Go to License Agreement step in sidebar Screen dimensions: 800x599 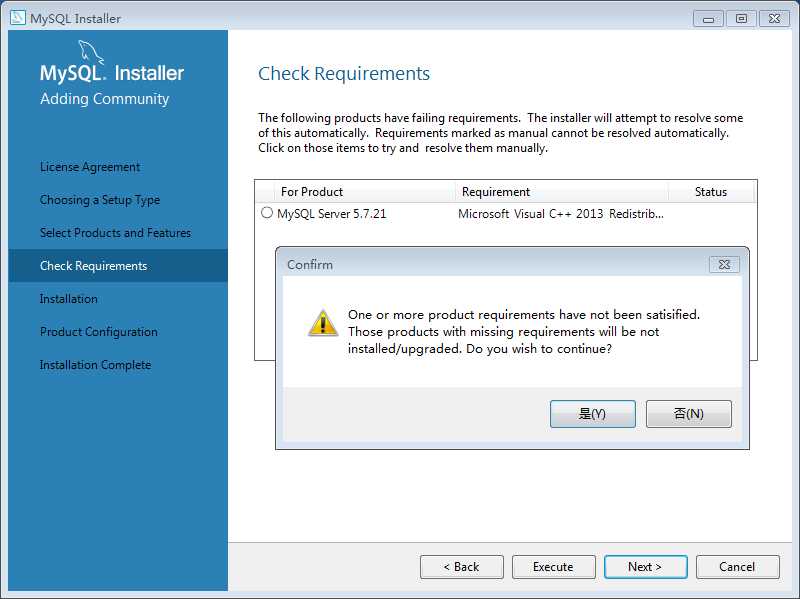click(x=90, y=167)
